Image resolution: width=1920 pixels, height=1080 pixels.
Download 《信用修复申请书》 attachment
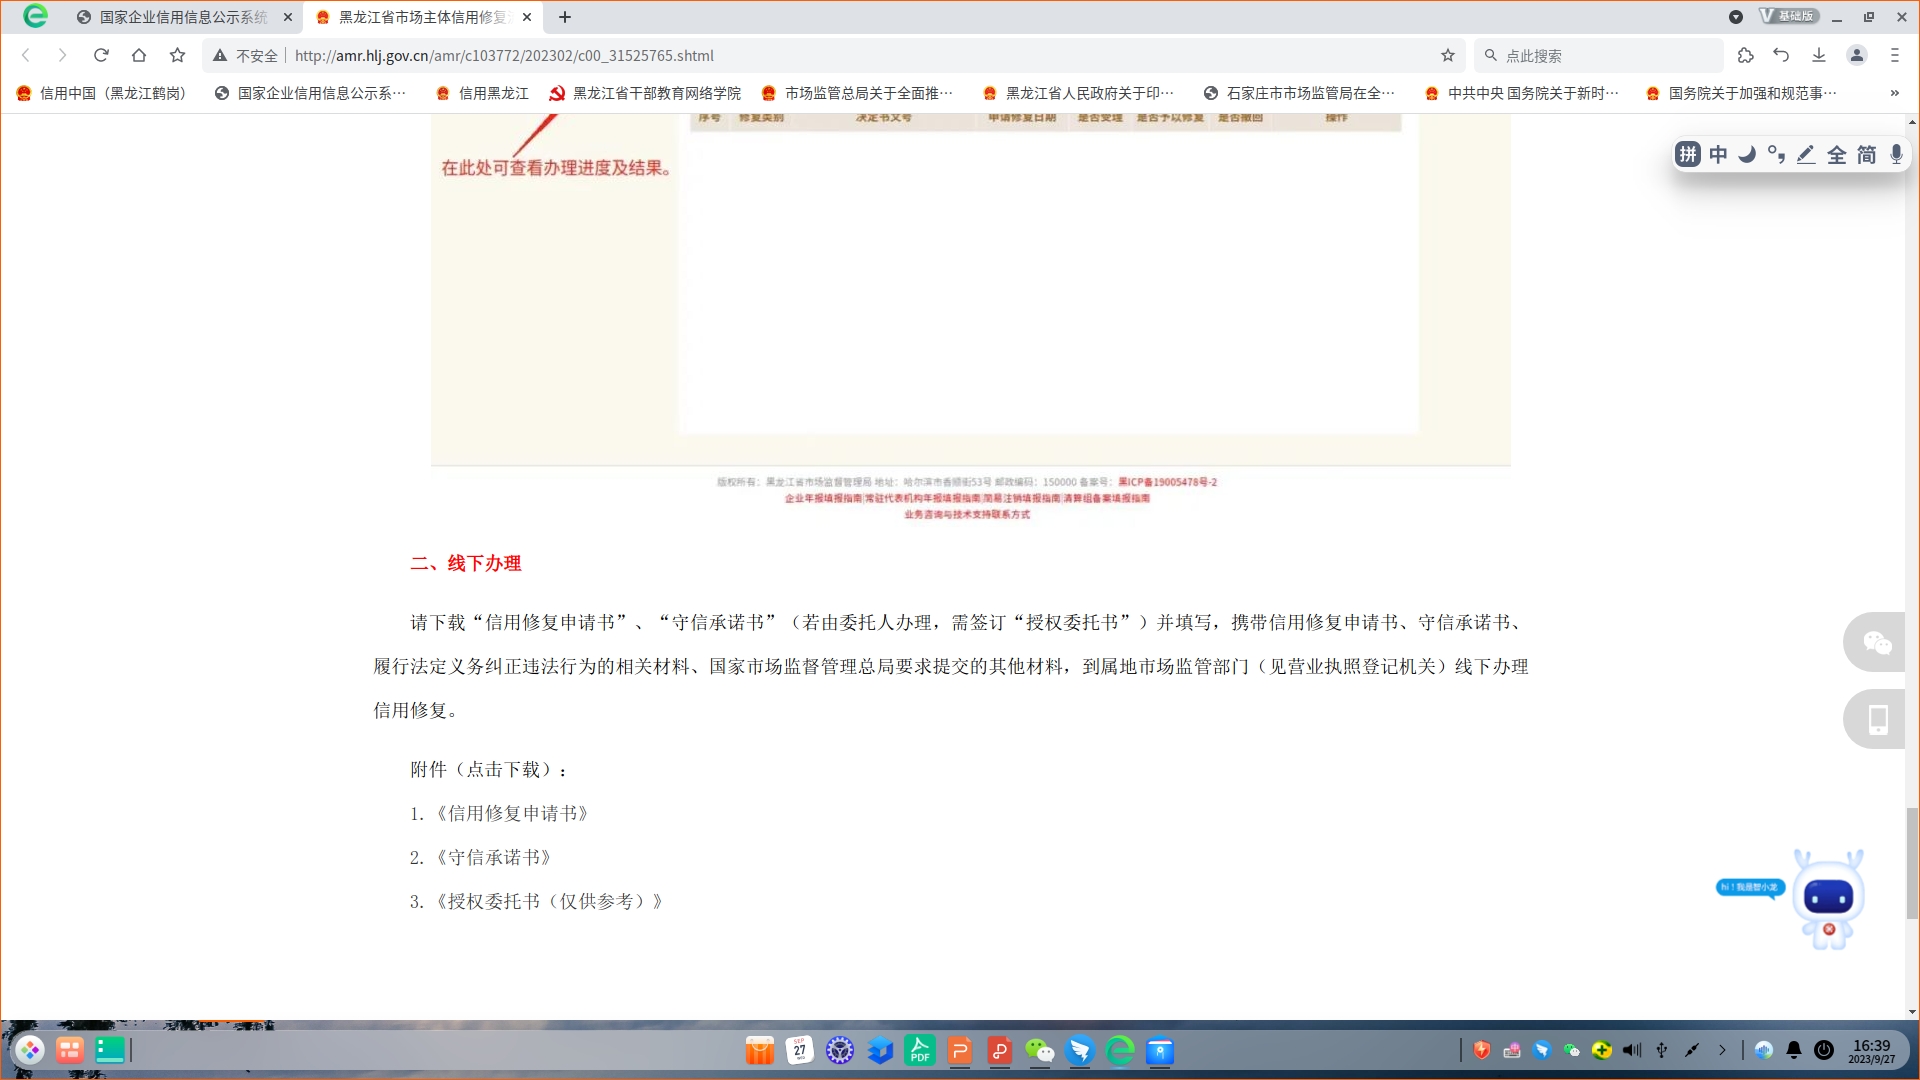click(x=513, y=814)
